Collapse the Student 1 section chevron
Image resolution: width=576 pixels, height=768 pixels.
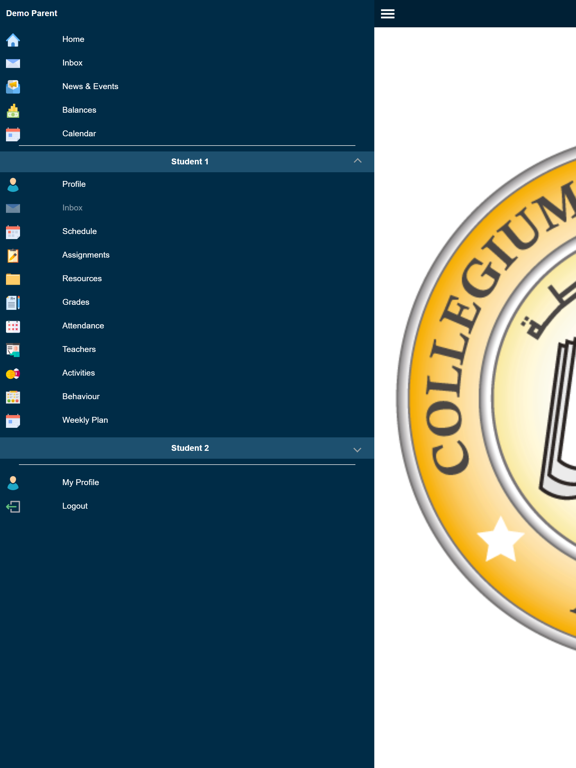pos(358,161)
